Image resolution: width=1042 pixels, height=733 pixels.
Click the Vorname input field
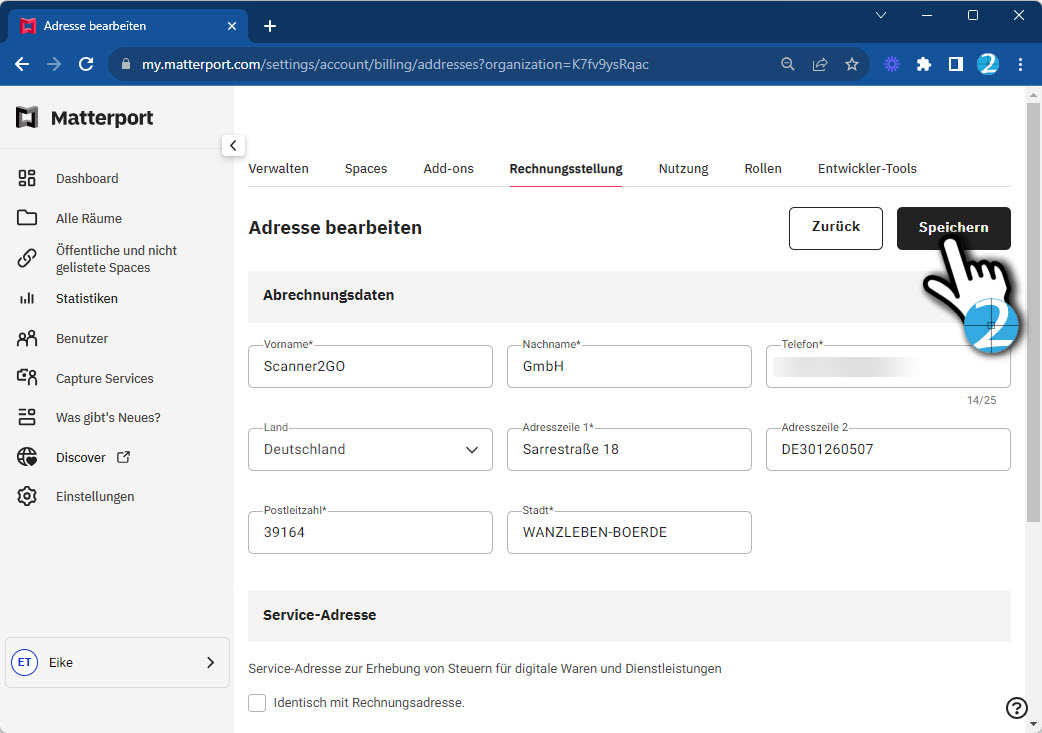coord(370,366)
